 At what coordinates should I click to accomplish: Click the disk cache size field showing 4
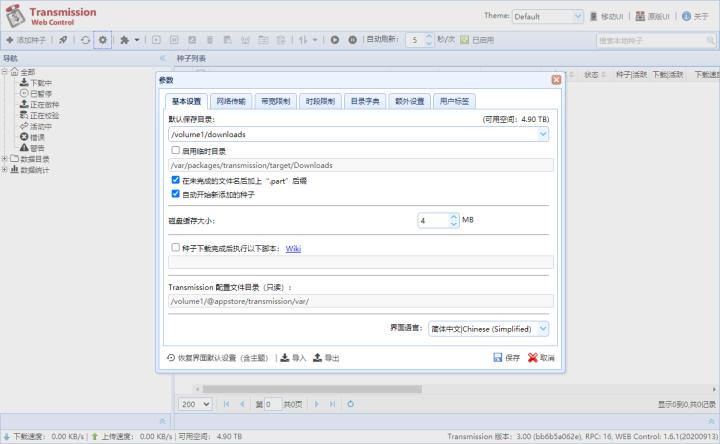433,220
